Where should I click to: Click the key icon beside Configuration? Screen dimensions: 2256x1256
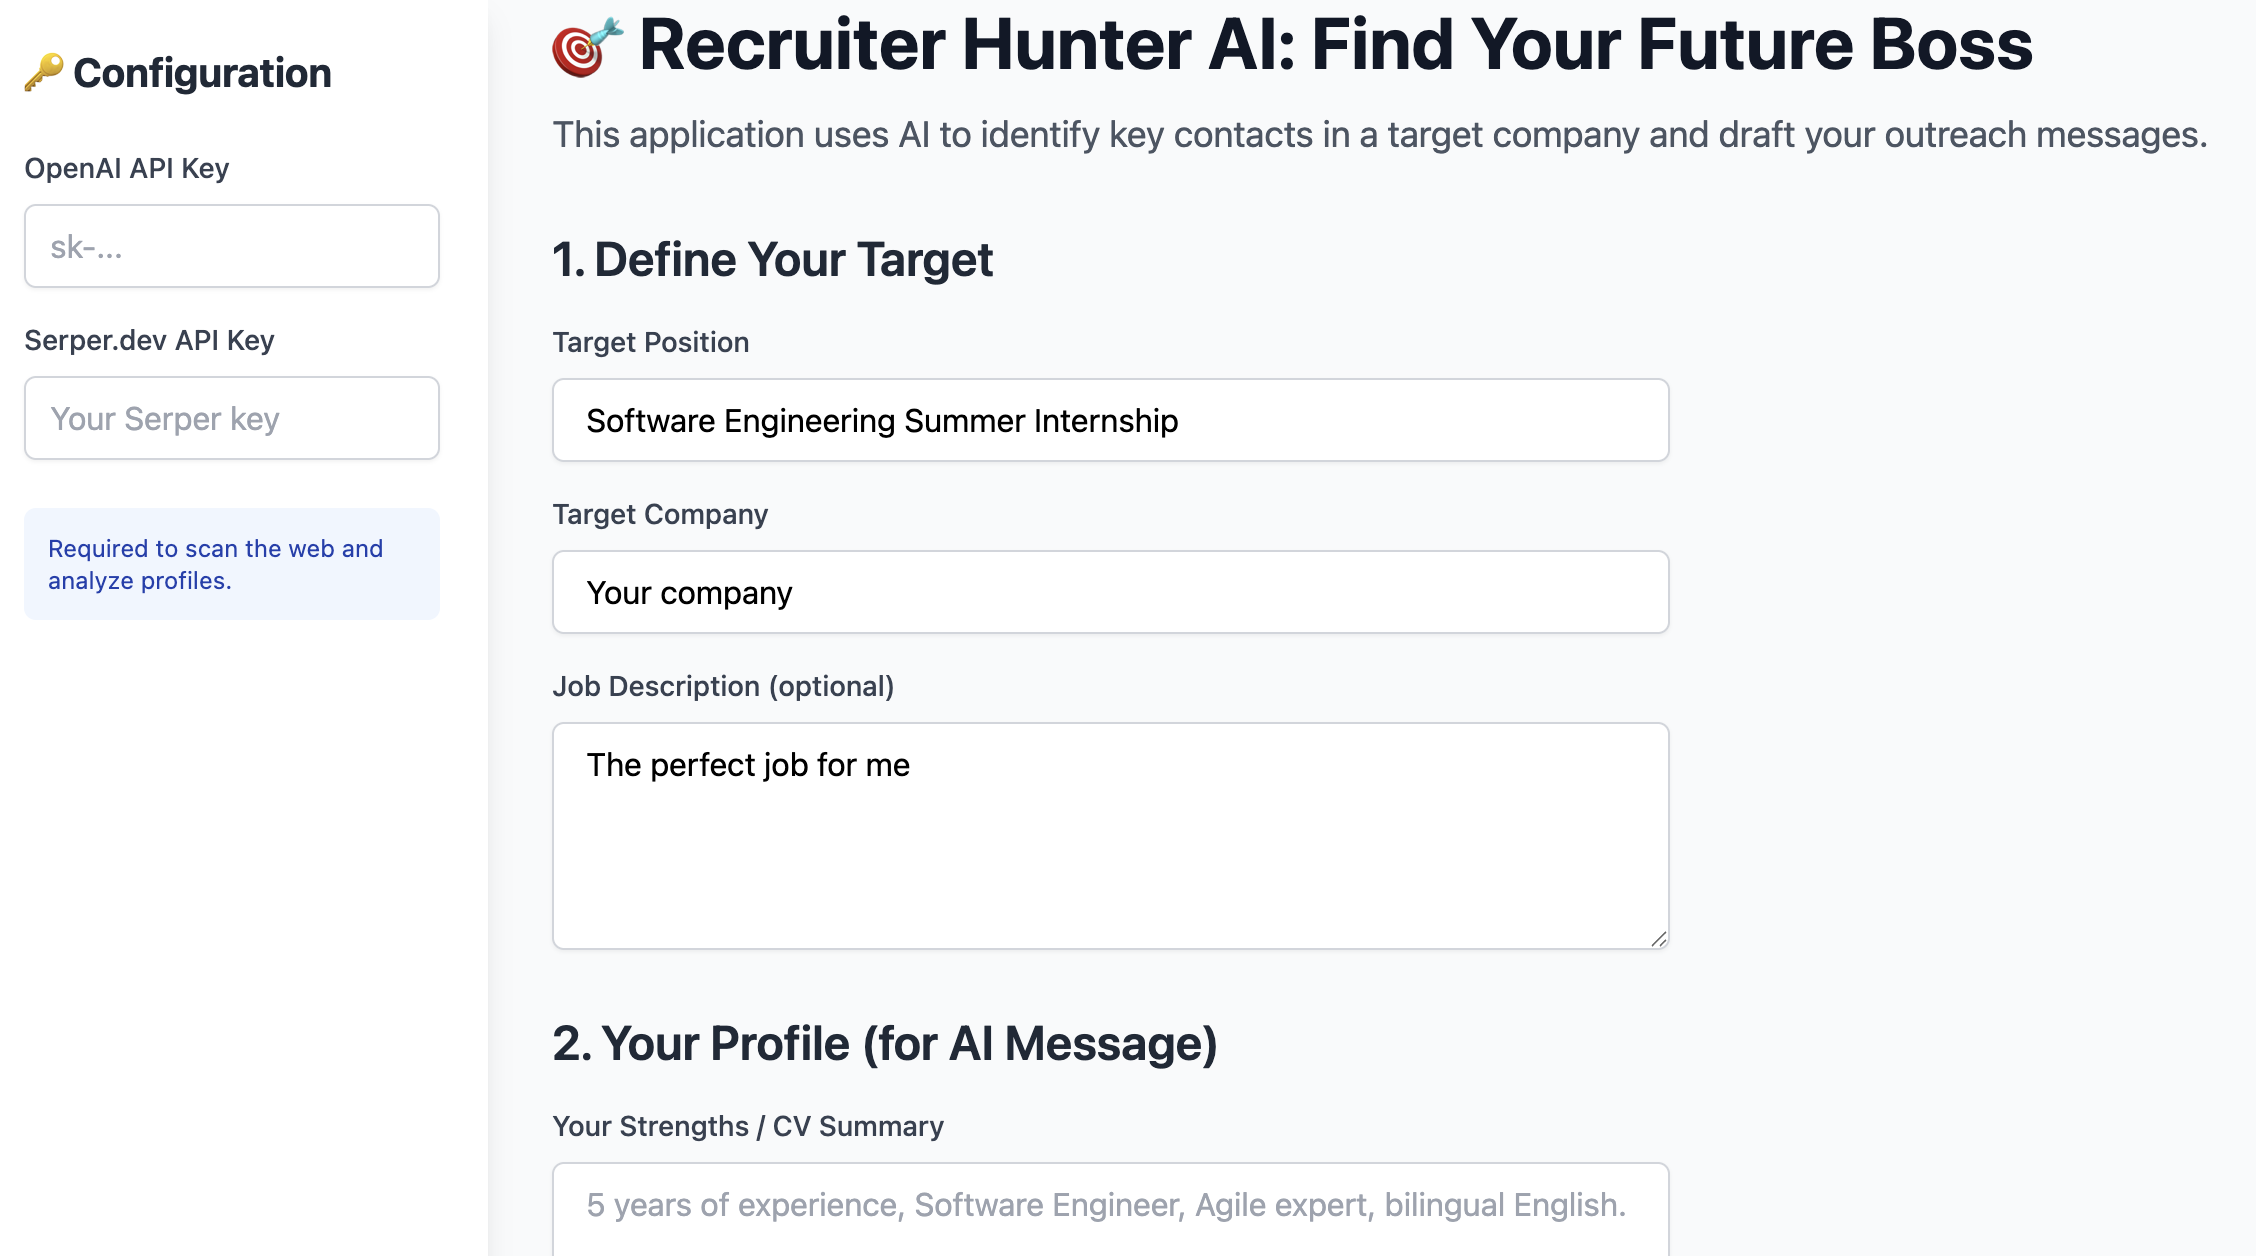click(x=47, y=70)
